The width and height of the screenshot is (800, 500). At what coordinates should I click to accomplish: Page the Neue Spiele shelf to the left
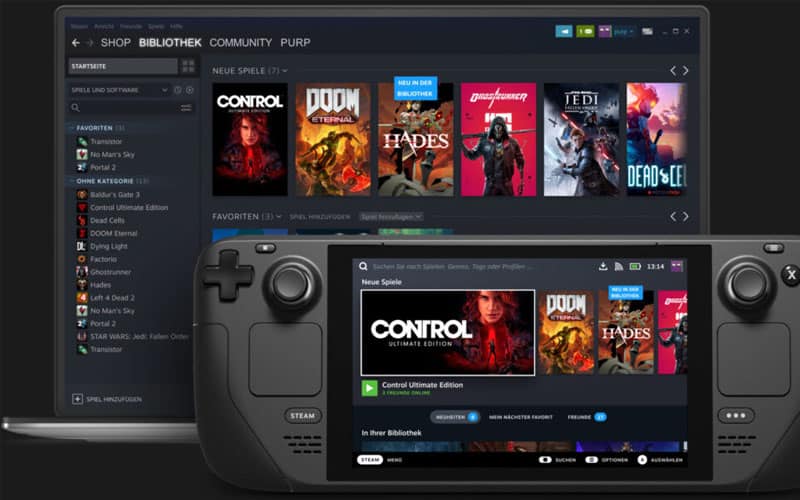point(673,70)
